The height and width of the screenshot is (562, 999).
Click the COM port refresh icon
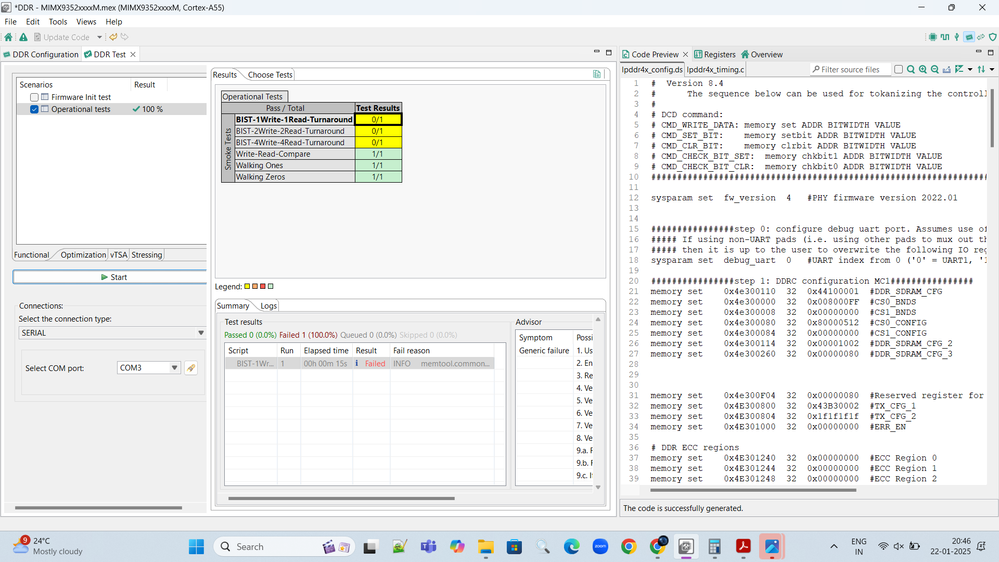190,368
